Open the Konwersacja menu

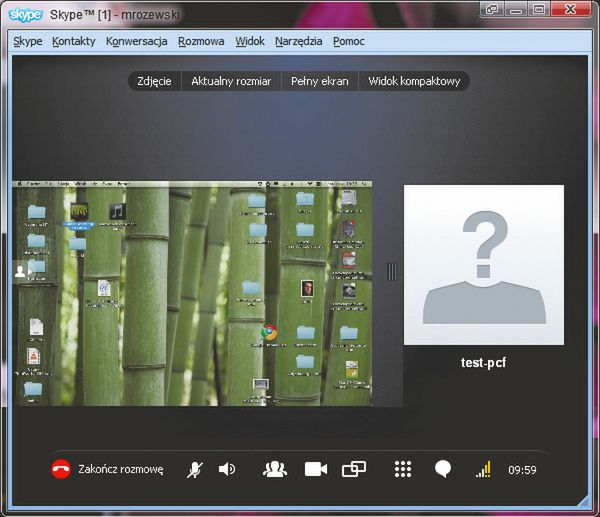pos(136,41)
